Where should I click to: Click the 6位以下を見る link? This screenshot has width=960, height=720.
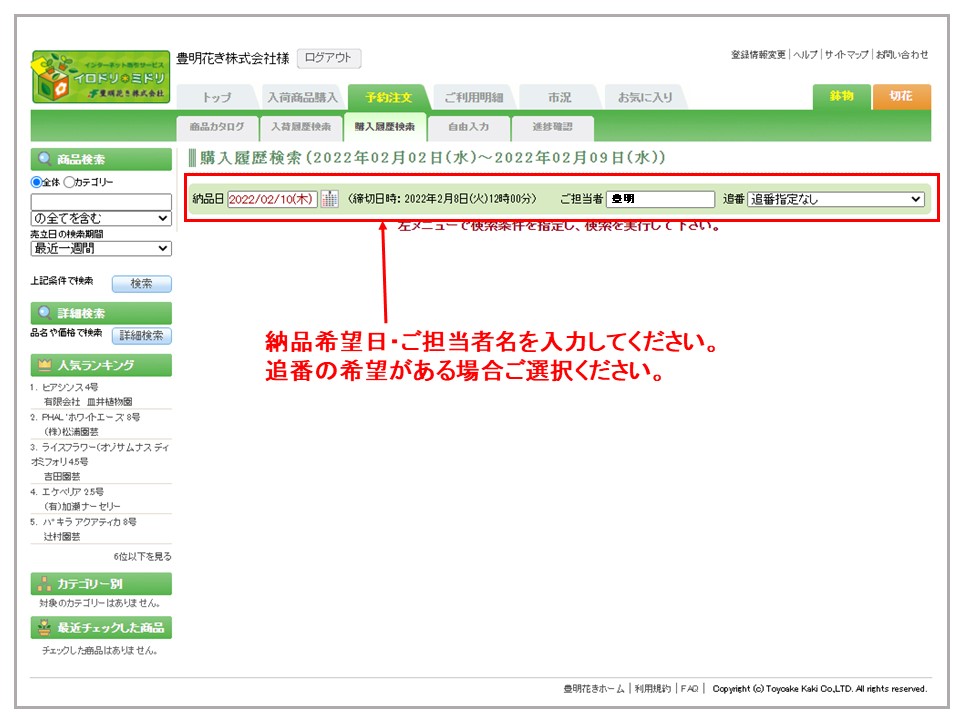click(x=142, y=556)
